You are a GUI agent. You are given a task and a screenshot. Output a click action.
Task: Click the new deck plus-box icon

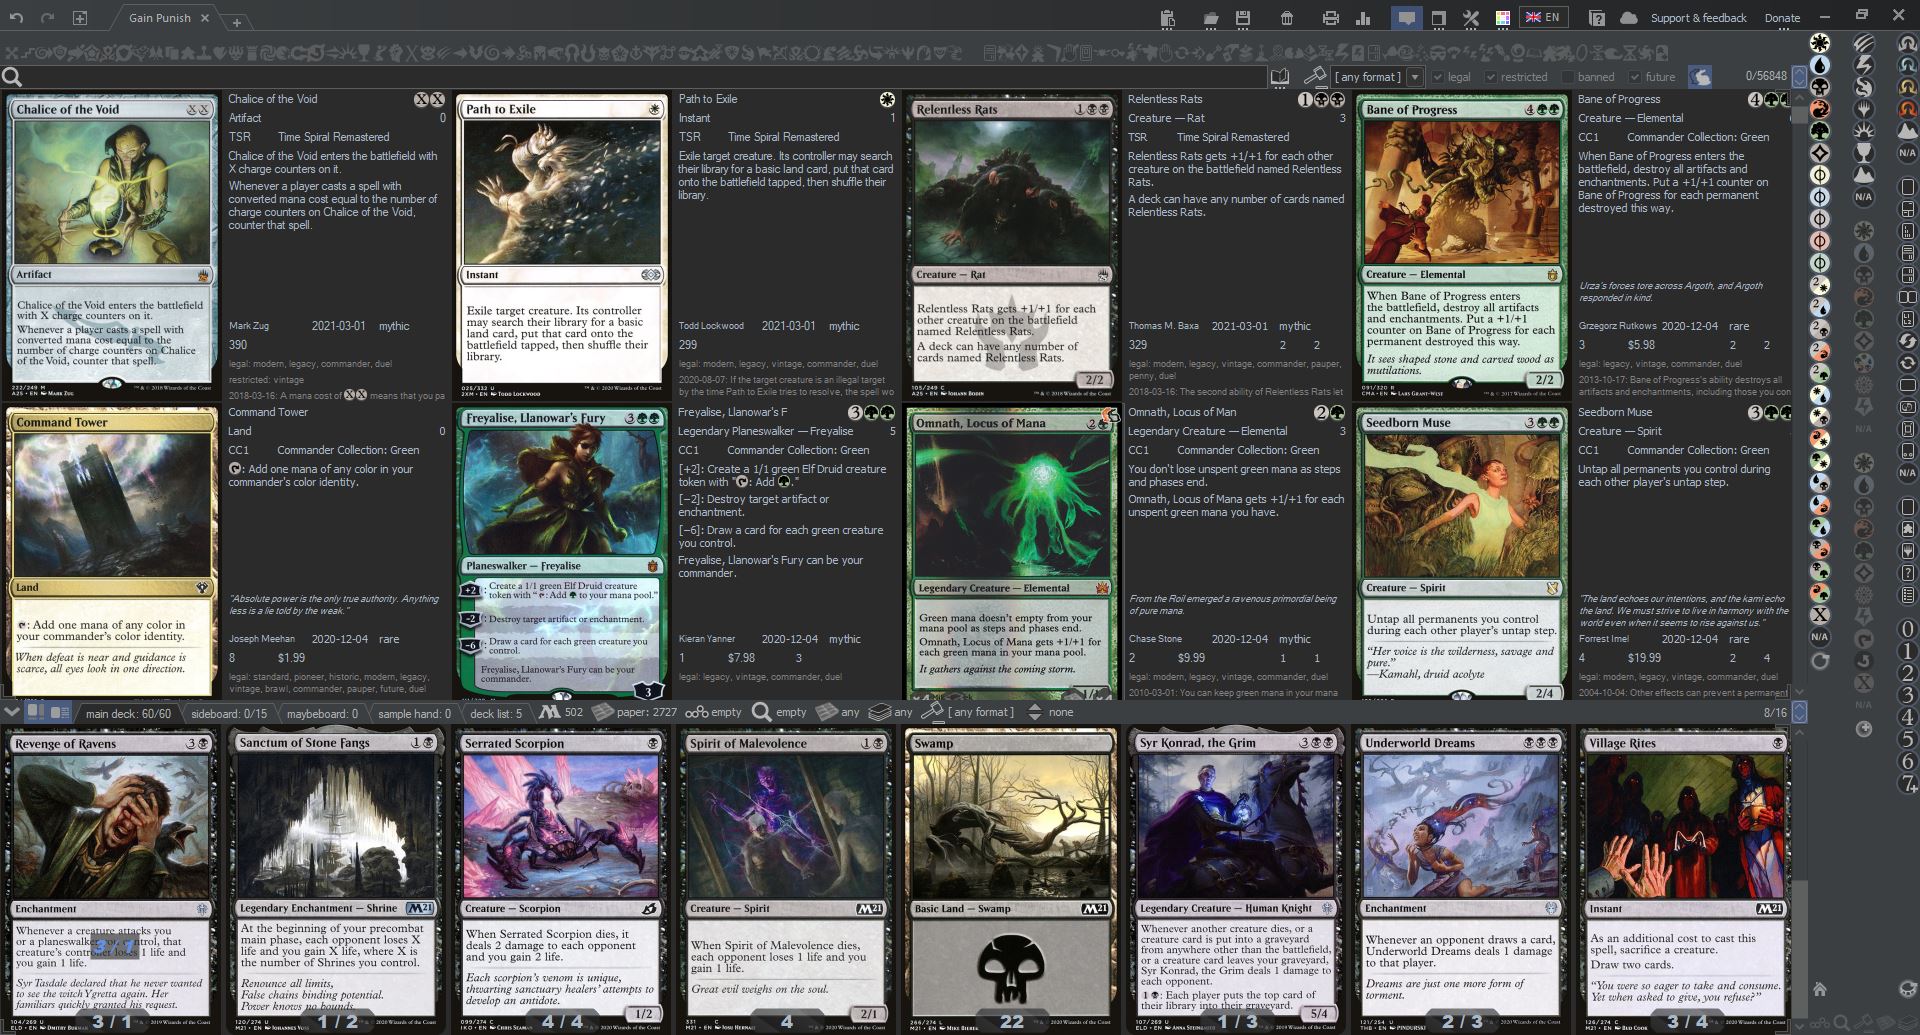(80, 18)
